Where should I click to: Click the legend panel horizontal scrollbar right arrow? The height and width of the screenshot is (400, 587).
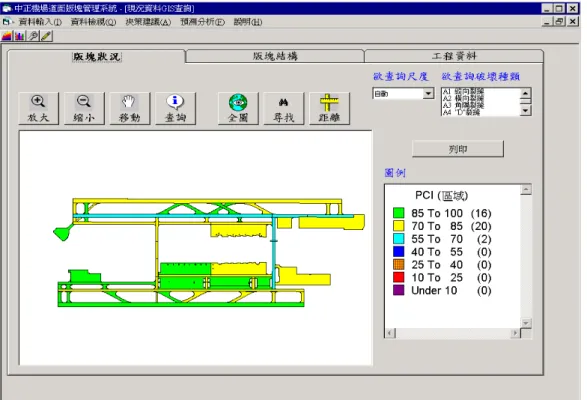[x=515, y=333]
